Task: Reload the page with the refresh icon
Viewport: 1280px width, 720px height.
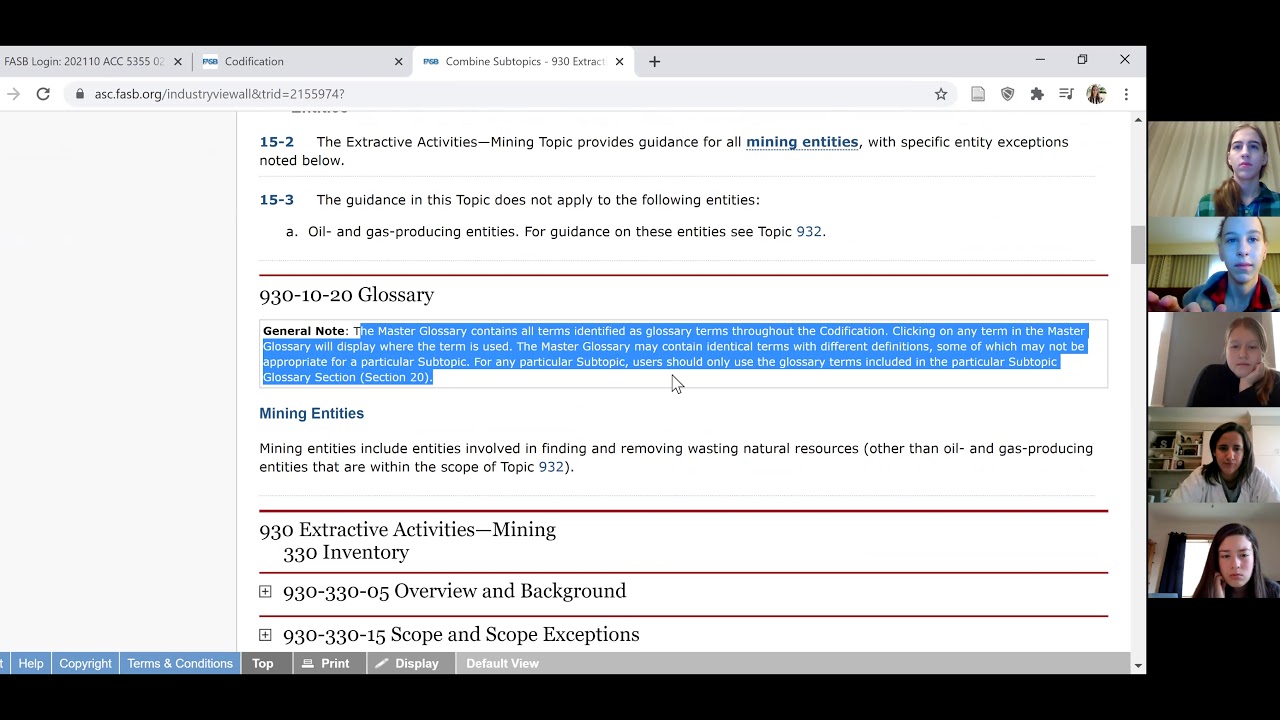Action: (43, 94)
